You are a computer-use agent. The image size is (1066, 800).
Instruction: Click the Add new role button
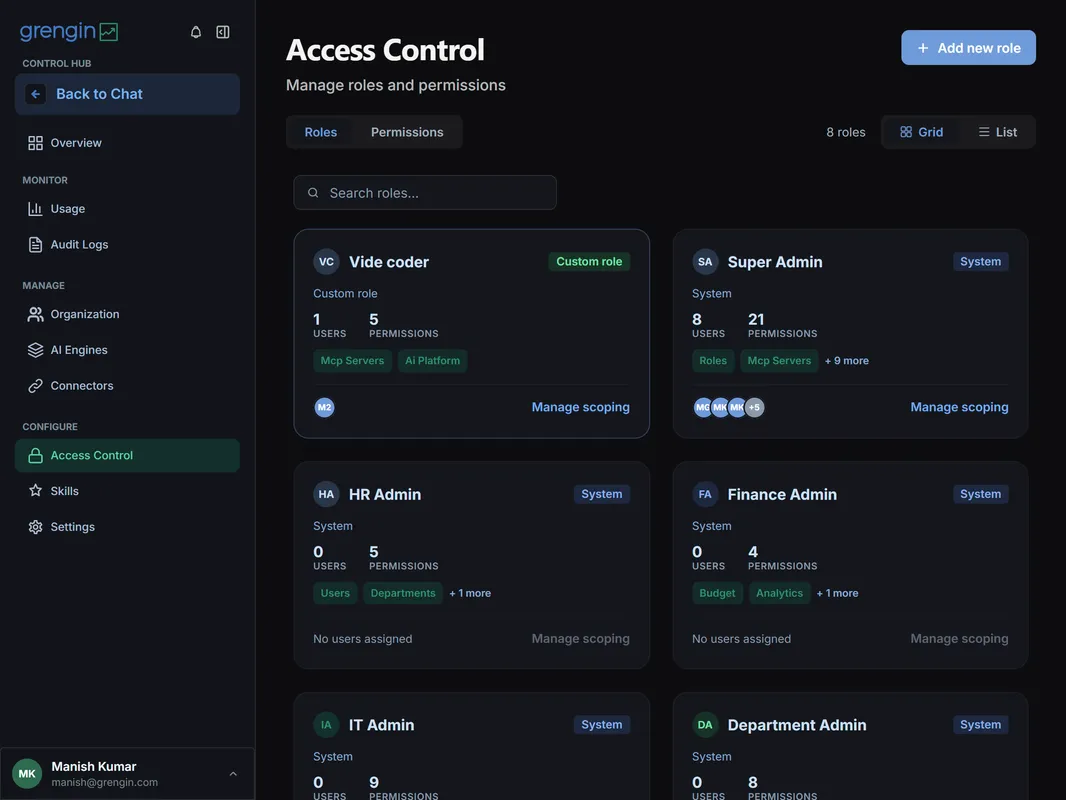[968, 48]
